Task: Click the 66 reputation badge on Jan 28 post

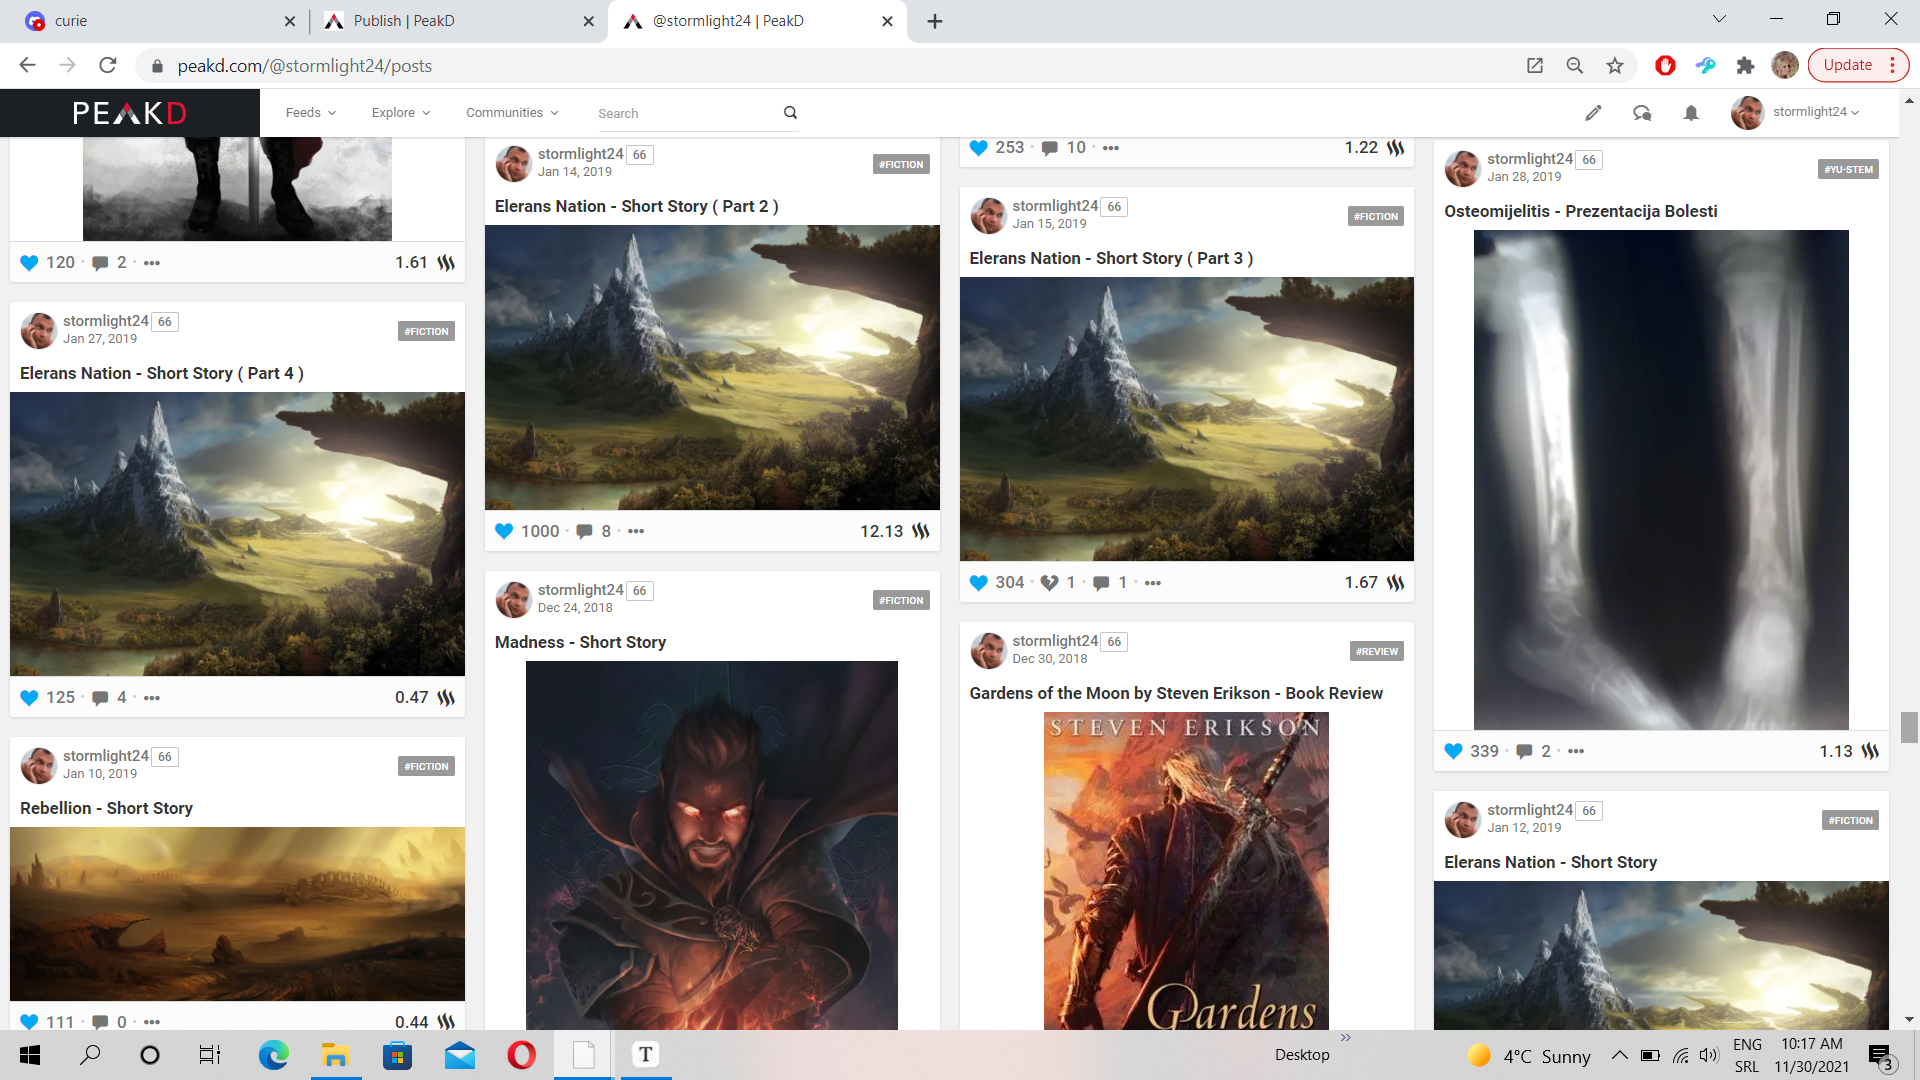Action: point(1589,160)
